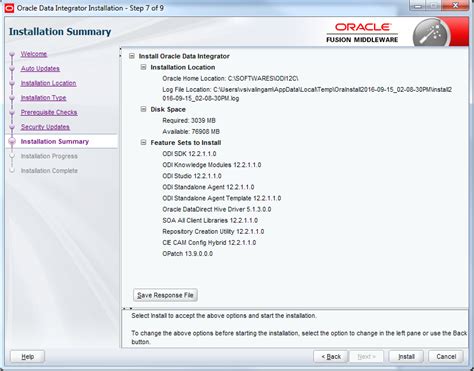Select ODI Studio 12.2.1.1.0 row
This screenshot has width=474, height=371.
click(x=192, y=176)
